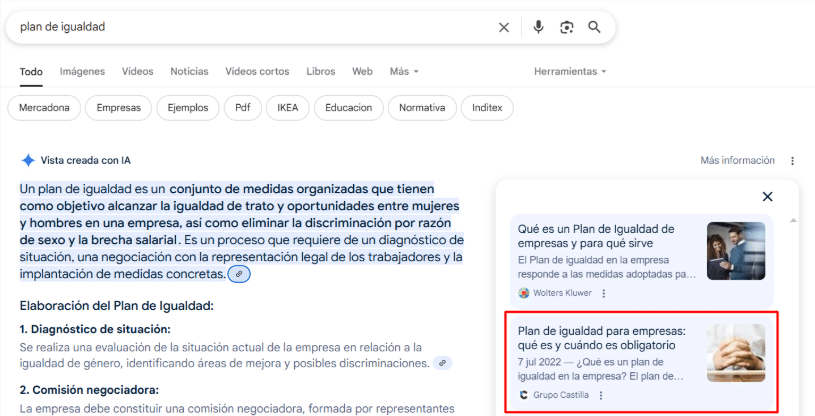
Task: Expand the Más dropdown
Action: pyautogui.click(x=404, y=72)
